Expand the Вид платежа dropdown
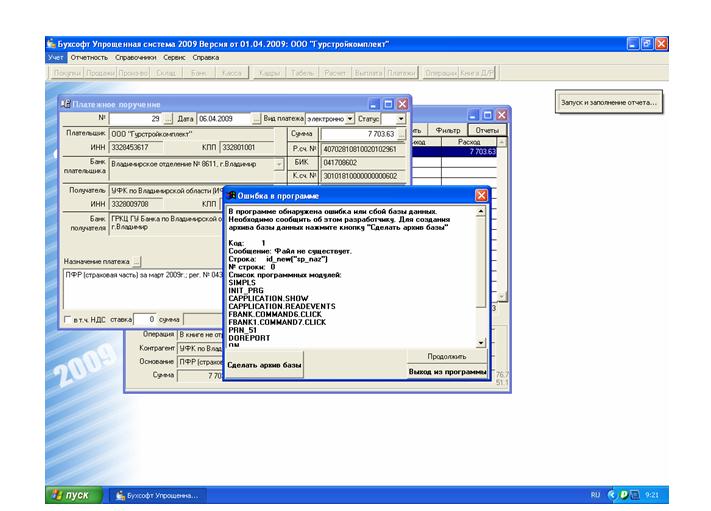 pos(350,119)
